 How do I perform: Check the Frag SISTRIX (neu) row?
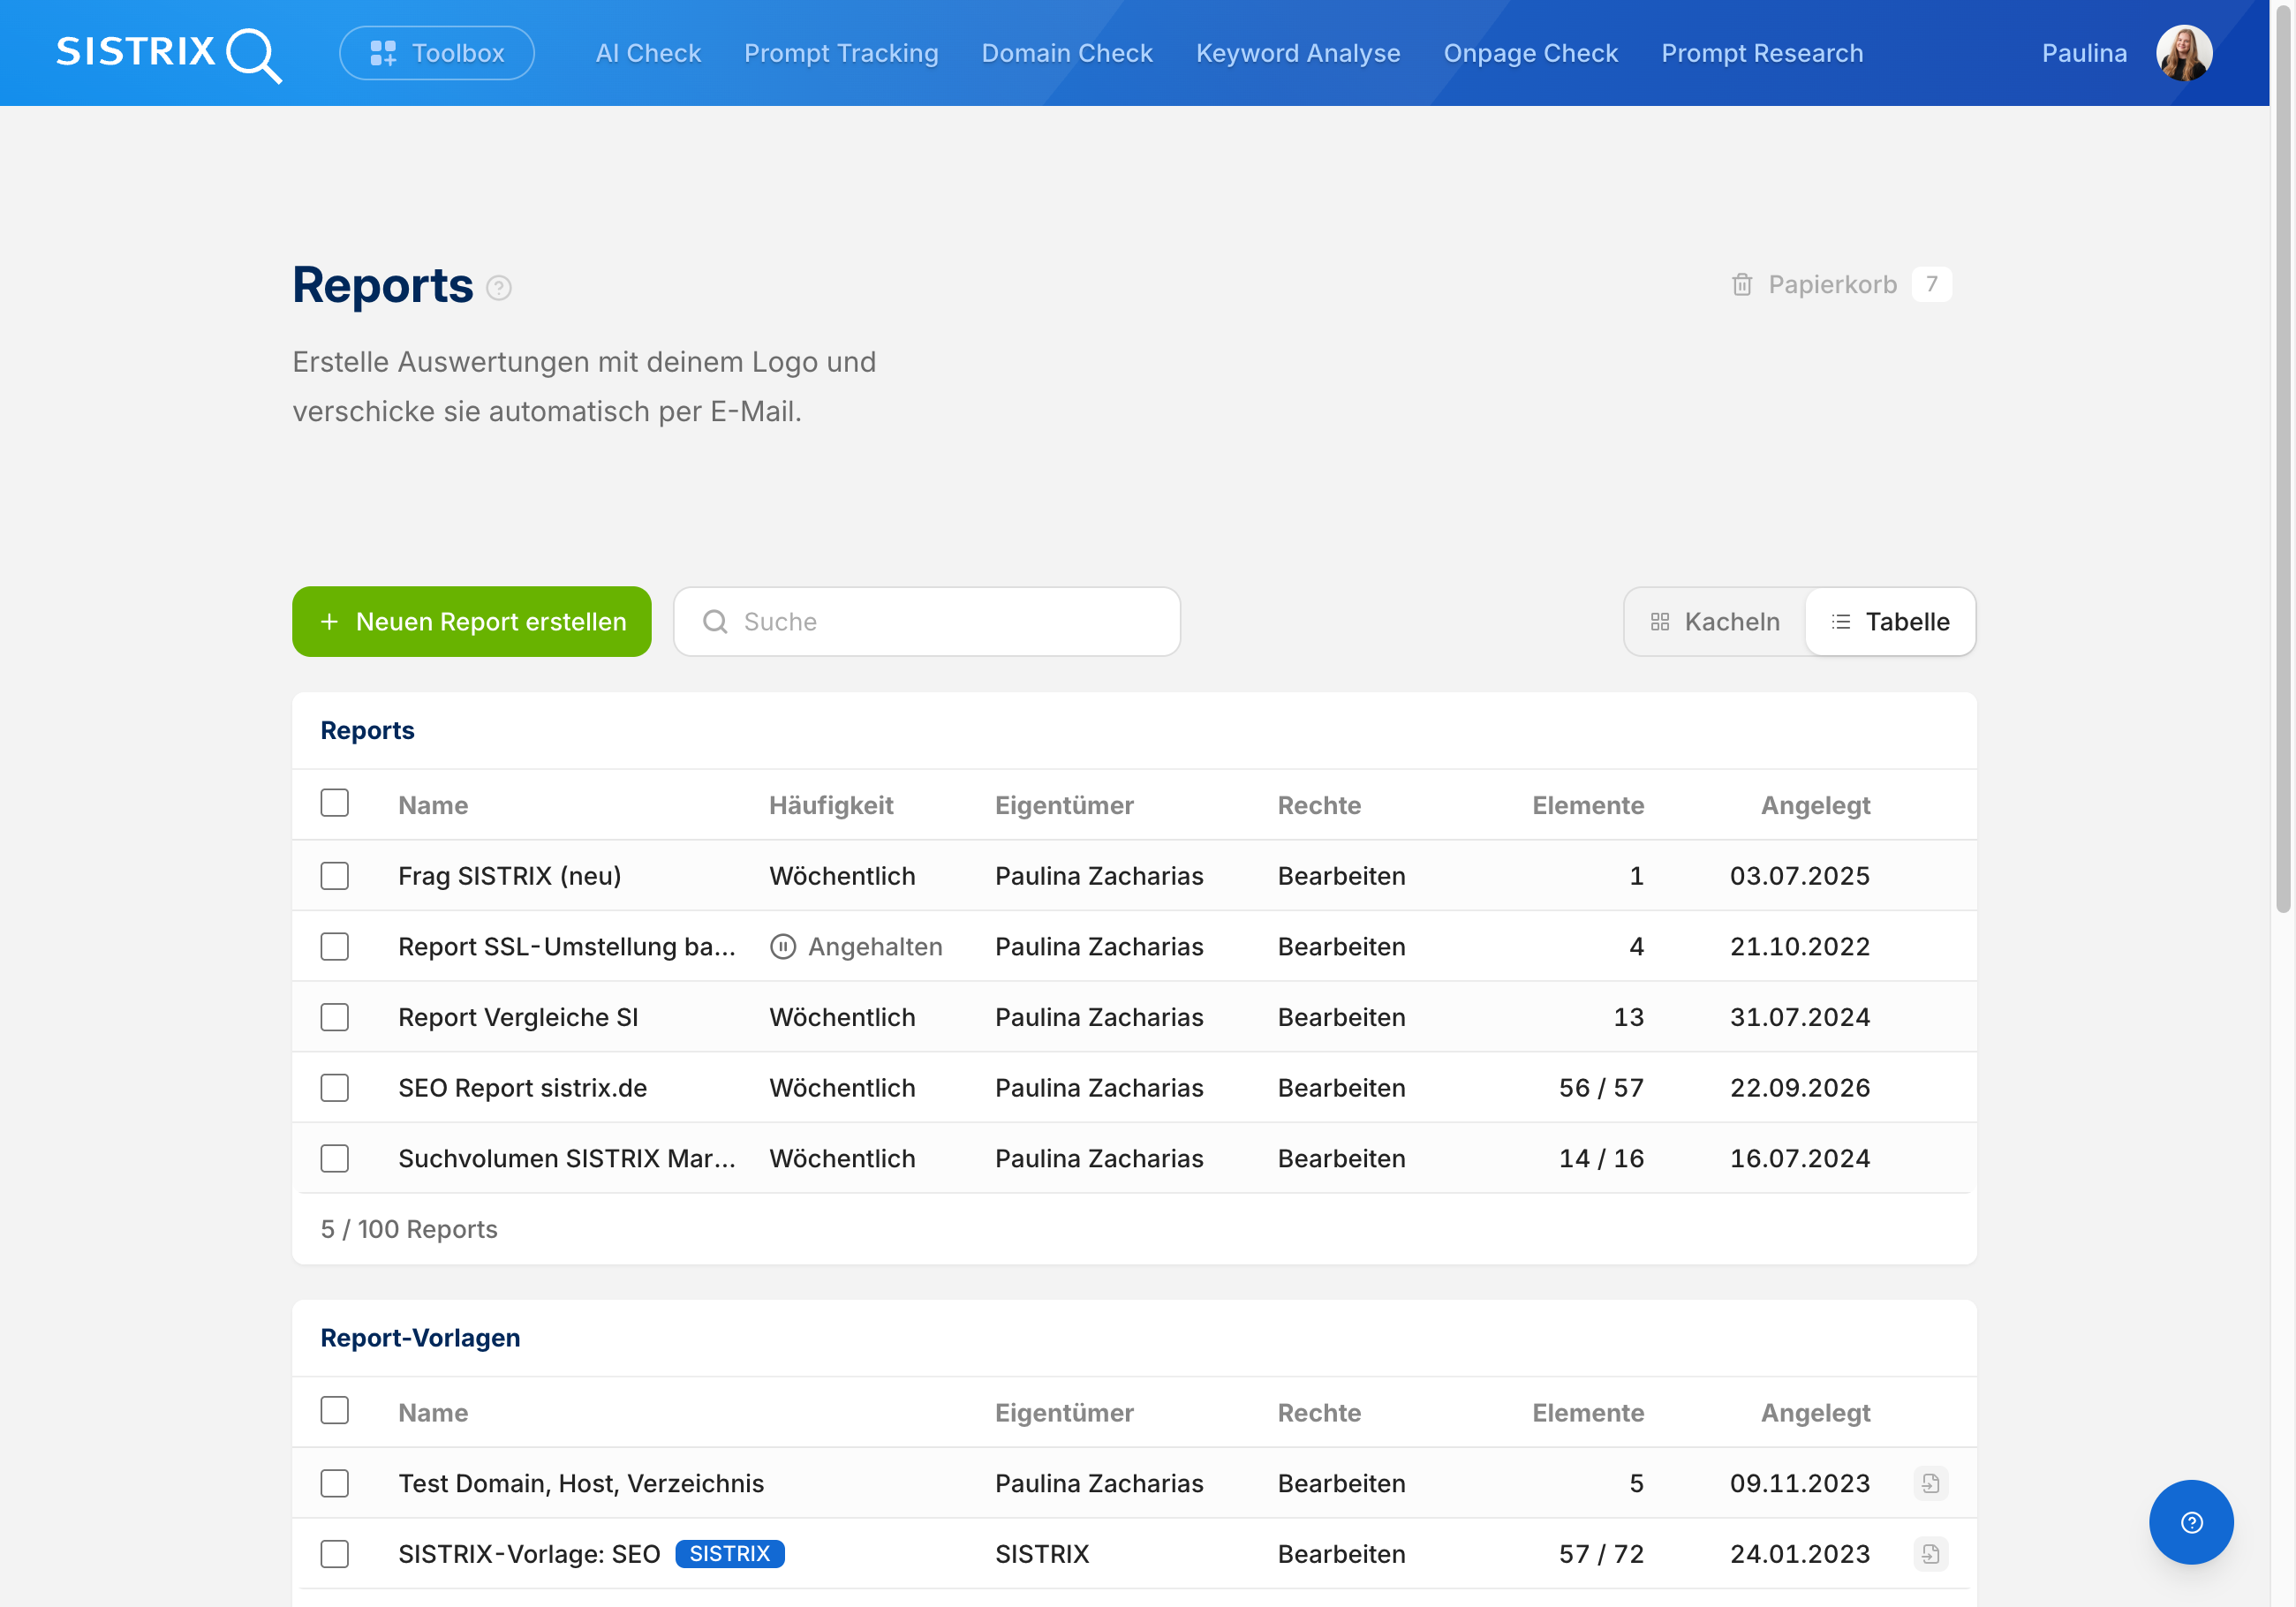click(335, 876)
